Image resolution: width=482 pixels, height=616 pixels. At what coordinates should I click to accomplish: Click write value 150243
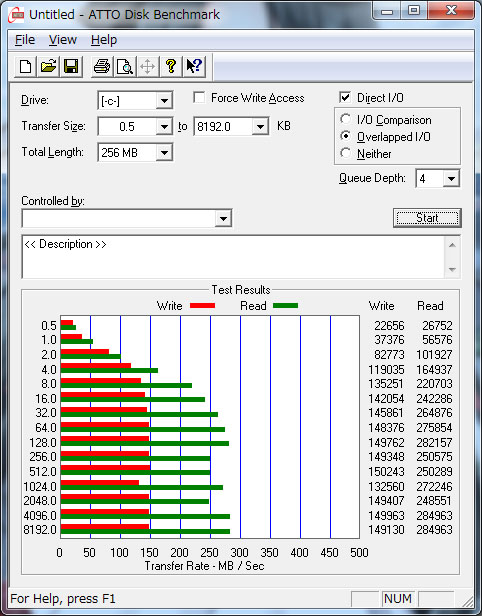click(x=386, y=471)
